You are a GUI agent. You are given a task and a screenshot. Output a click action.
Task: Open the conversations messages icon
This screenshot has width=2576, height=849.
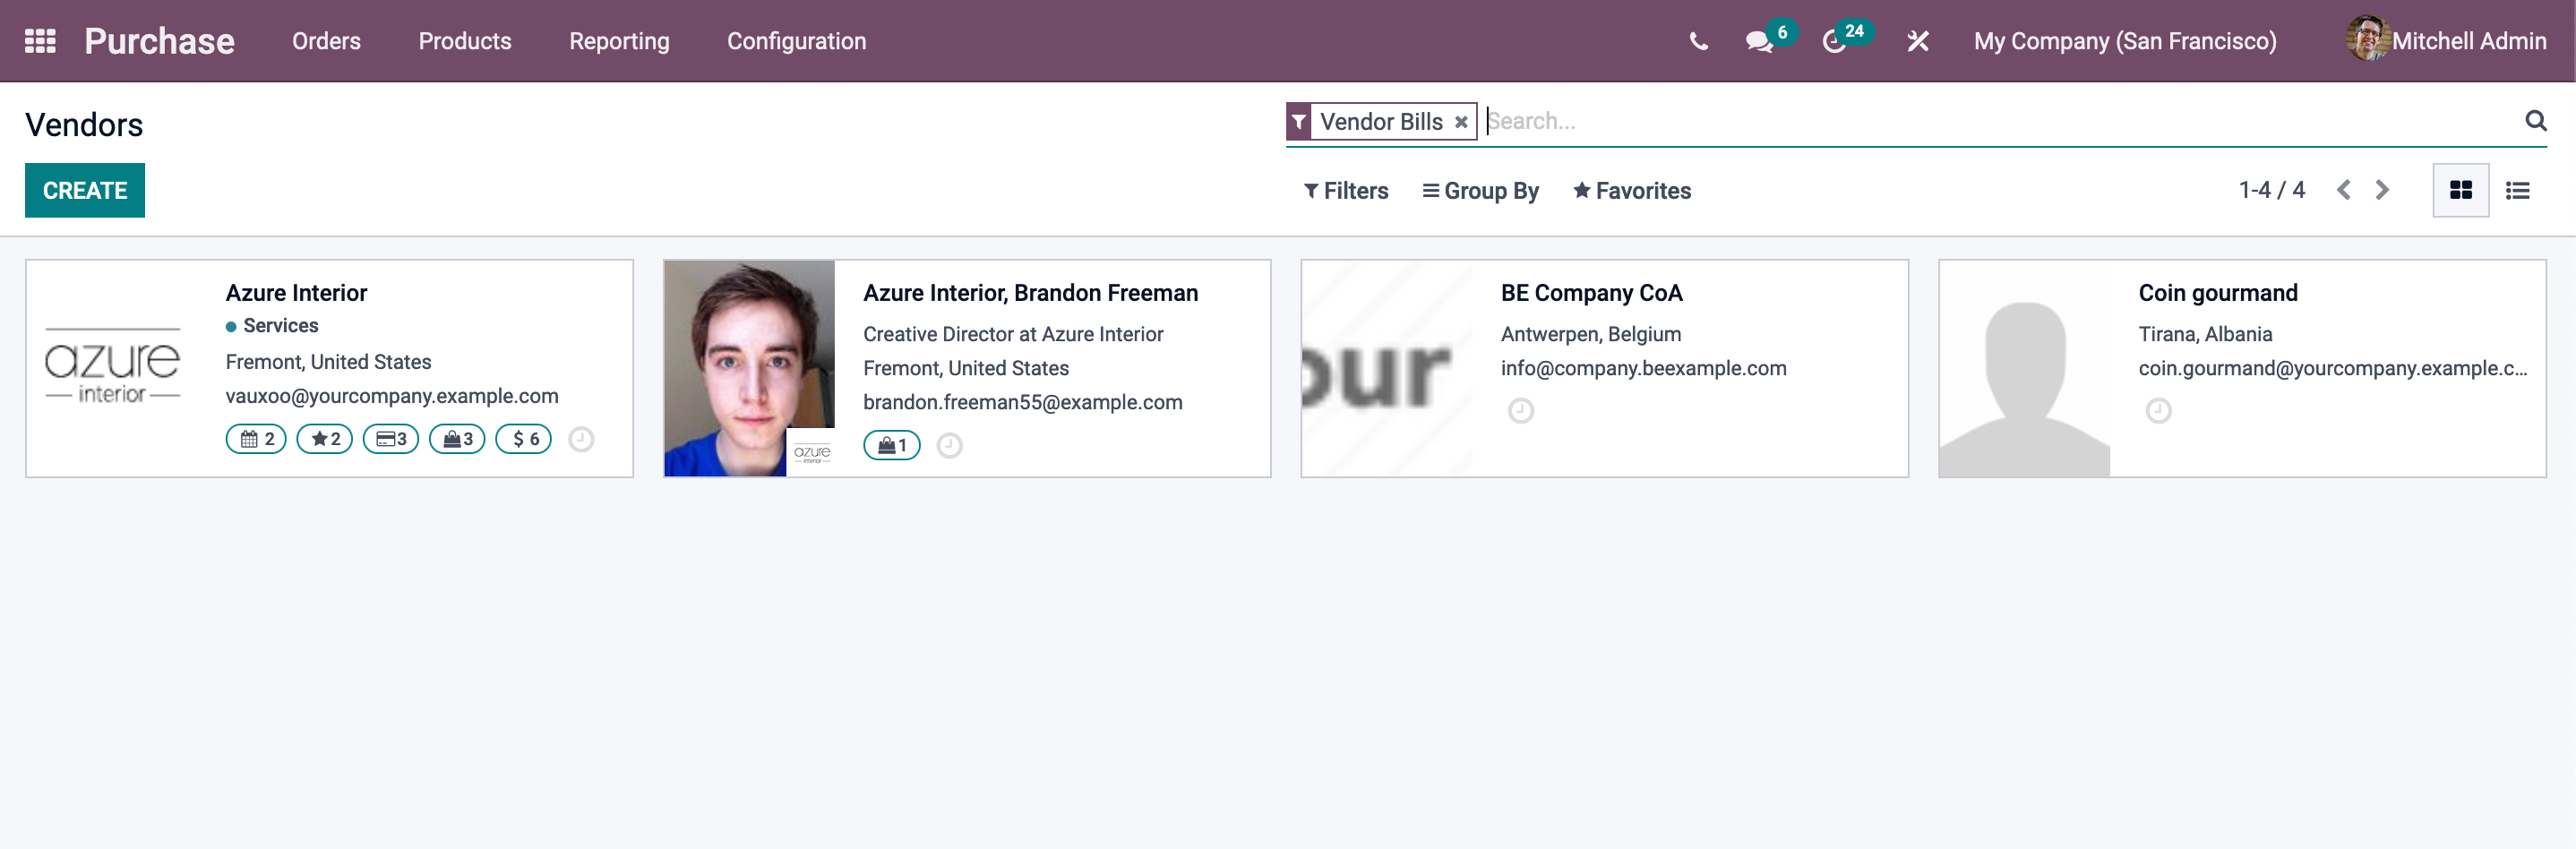point(1759,41)
